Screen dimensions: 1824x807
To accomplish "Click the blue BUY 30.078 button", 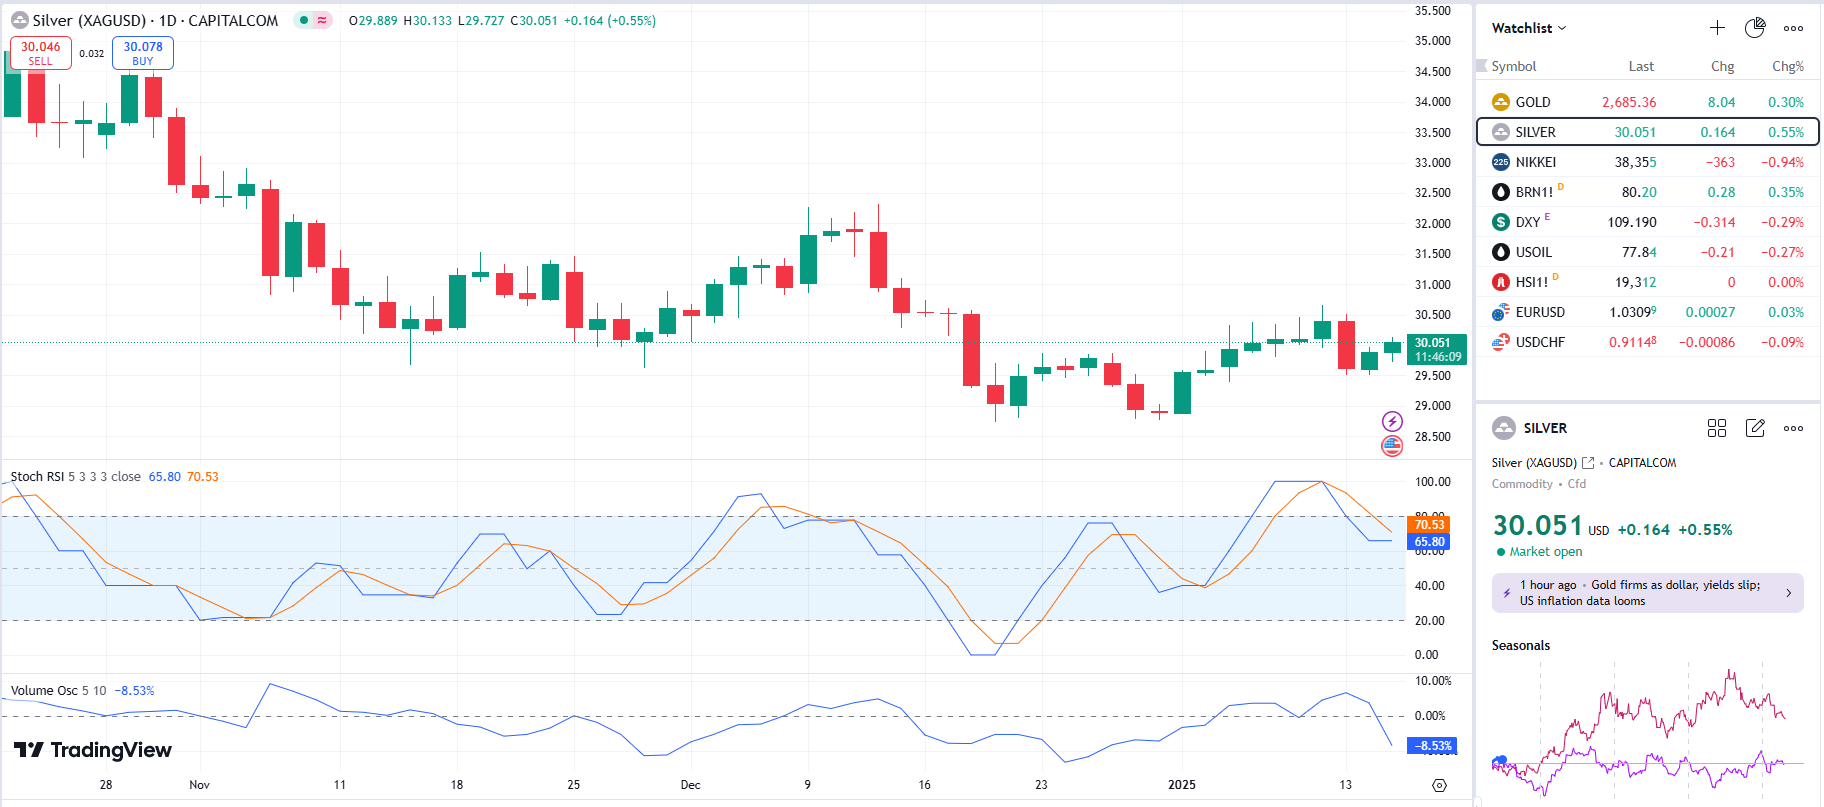I will click(143, 53).
